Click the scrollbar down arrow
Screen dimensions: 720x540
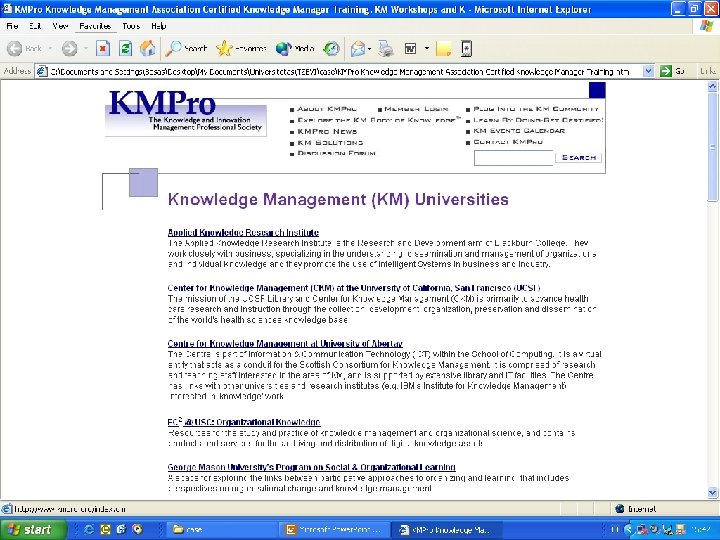pyautogui.click(x=712, y=493)
